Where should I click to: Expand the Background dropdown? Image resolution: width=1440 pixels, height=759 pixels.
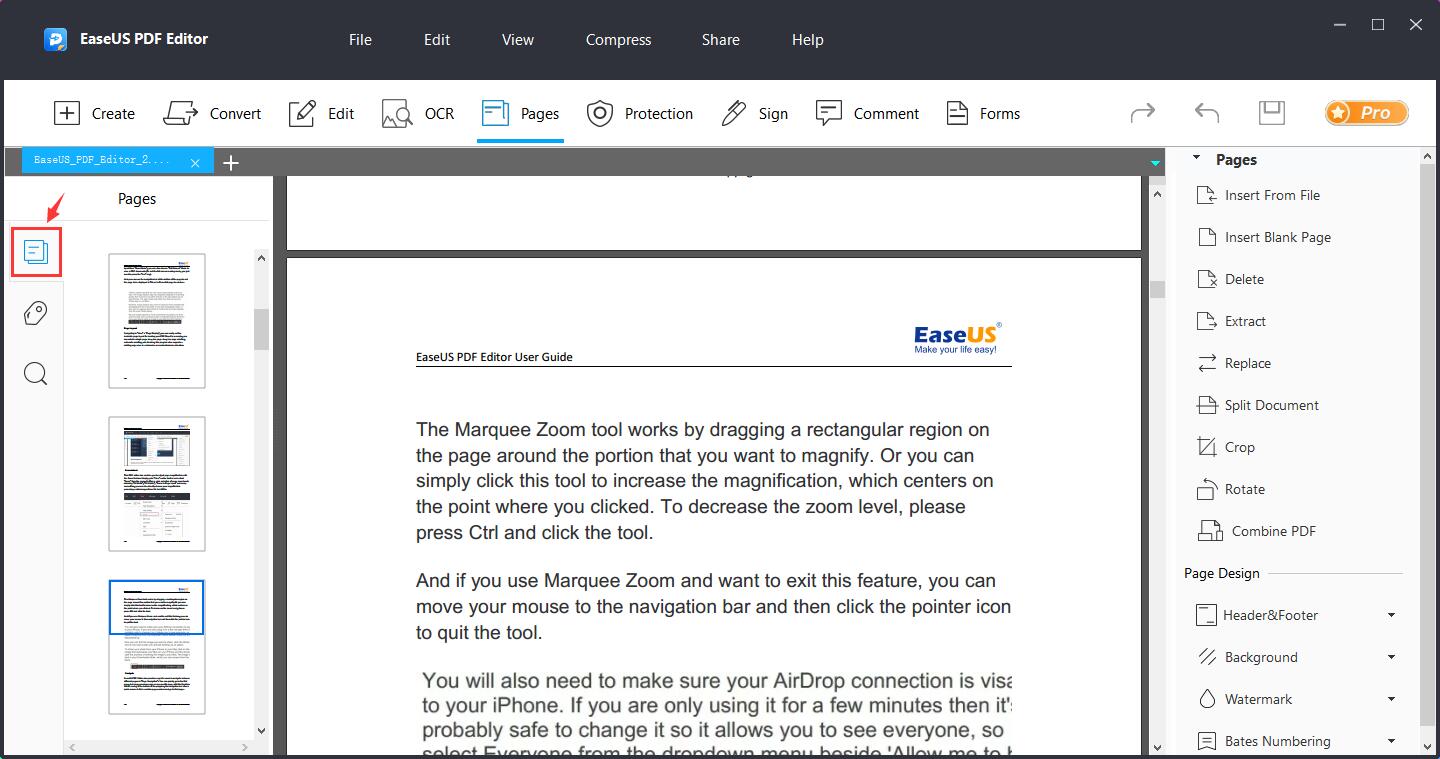click(x=1391, y=657)
